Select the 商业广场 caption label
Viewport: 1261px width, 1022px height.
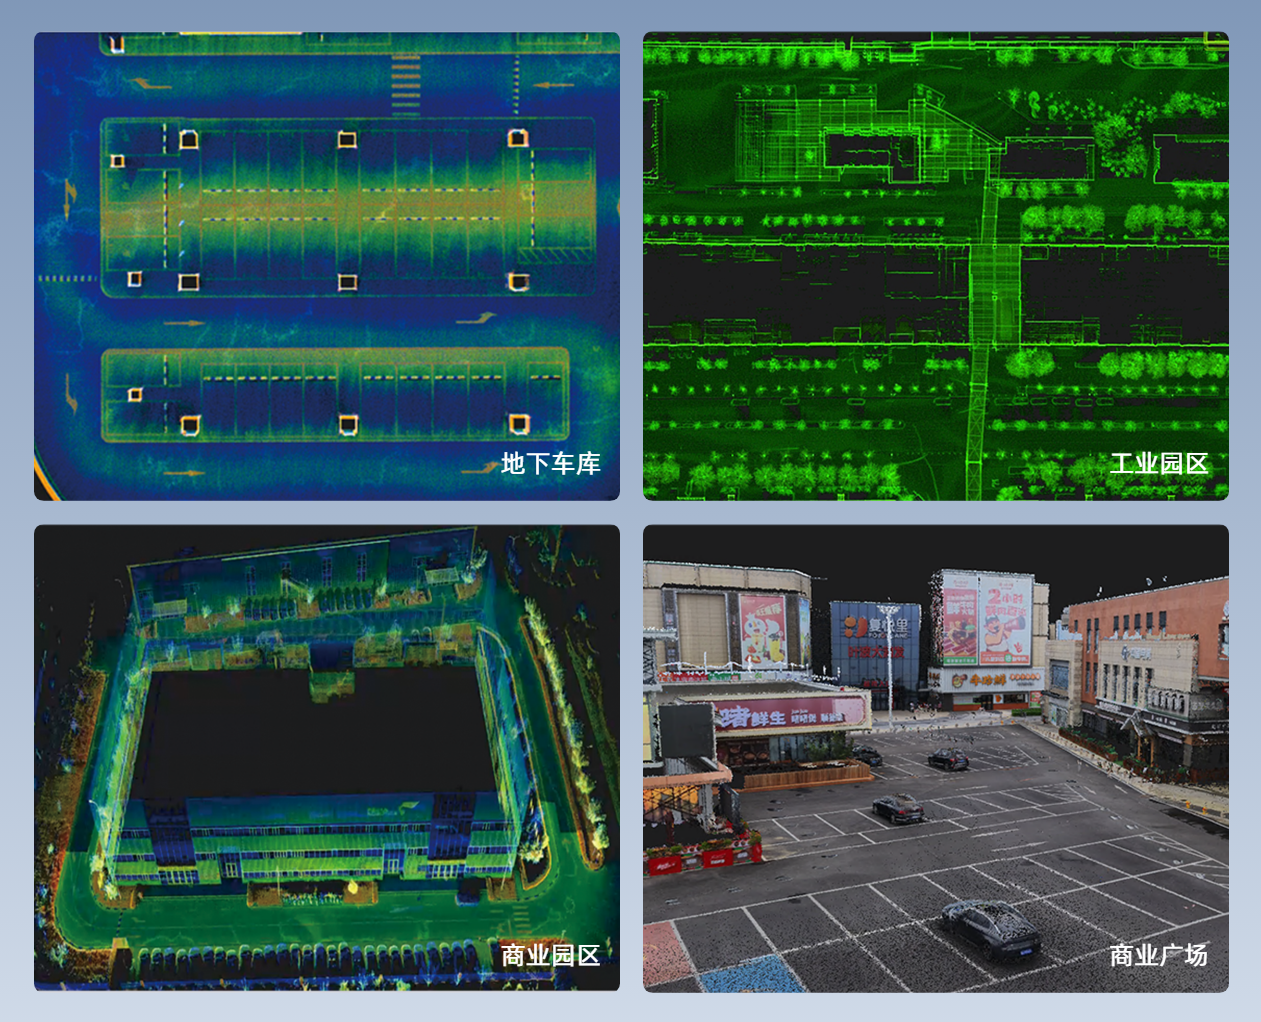click(x=1158, y=955)
